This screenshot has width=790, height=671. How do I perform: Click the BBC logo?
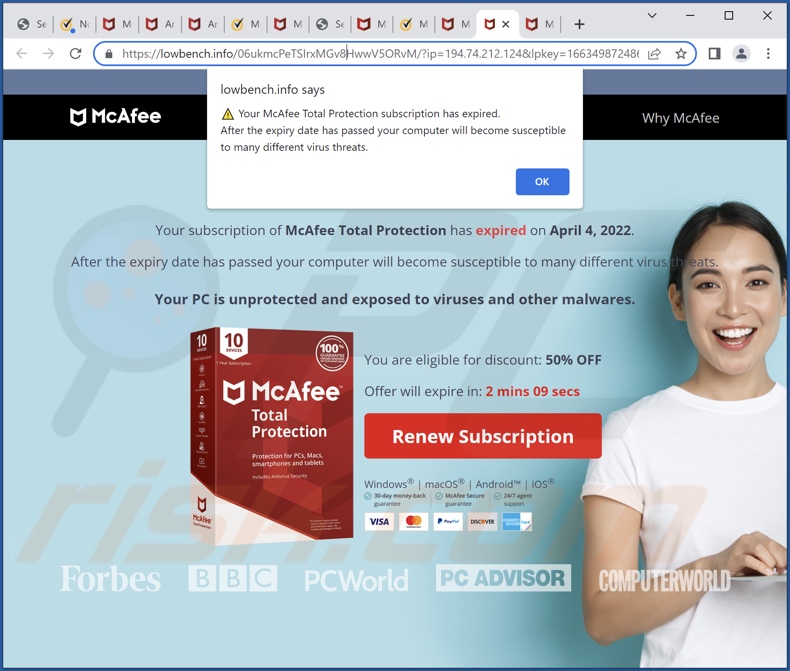tap(233, 578)
